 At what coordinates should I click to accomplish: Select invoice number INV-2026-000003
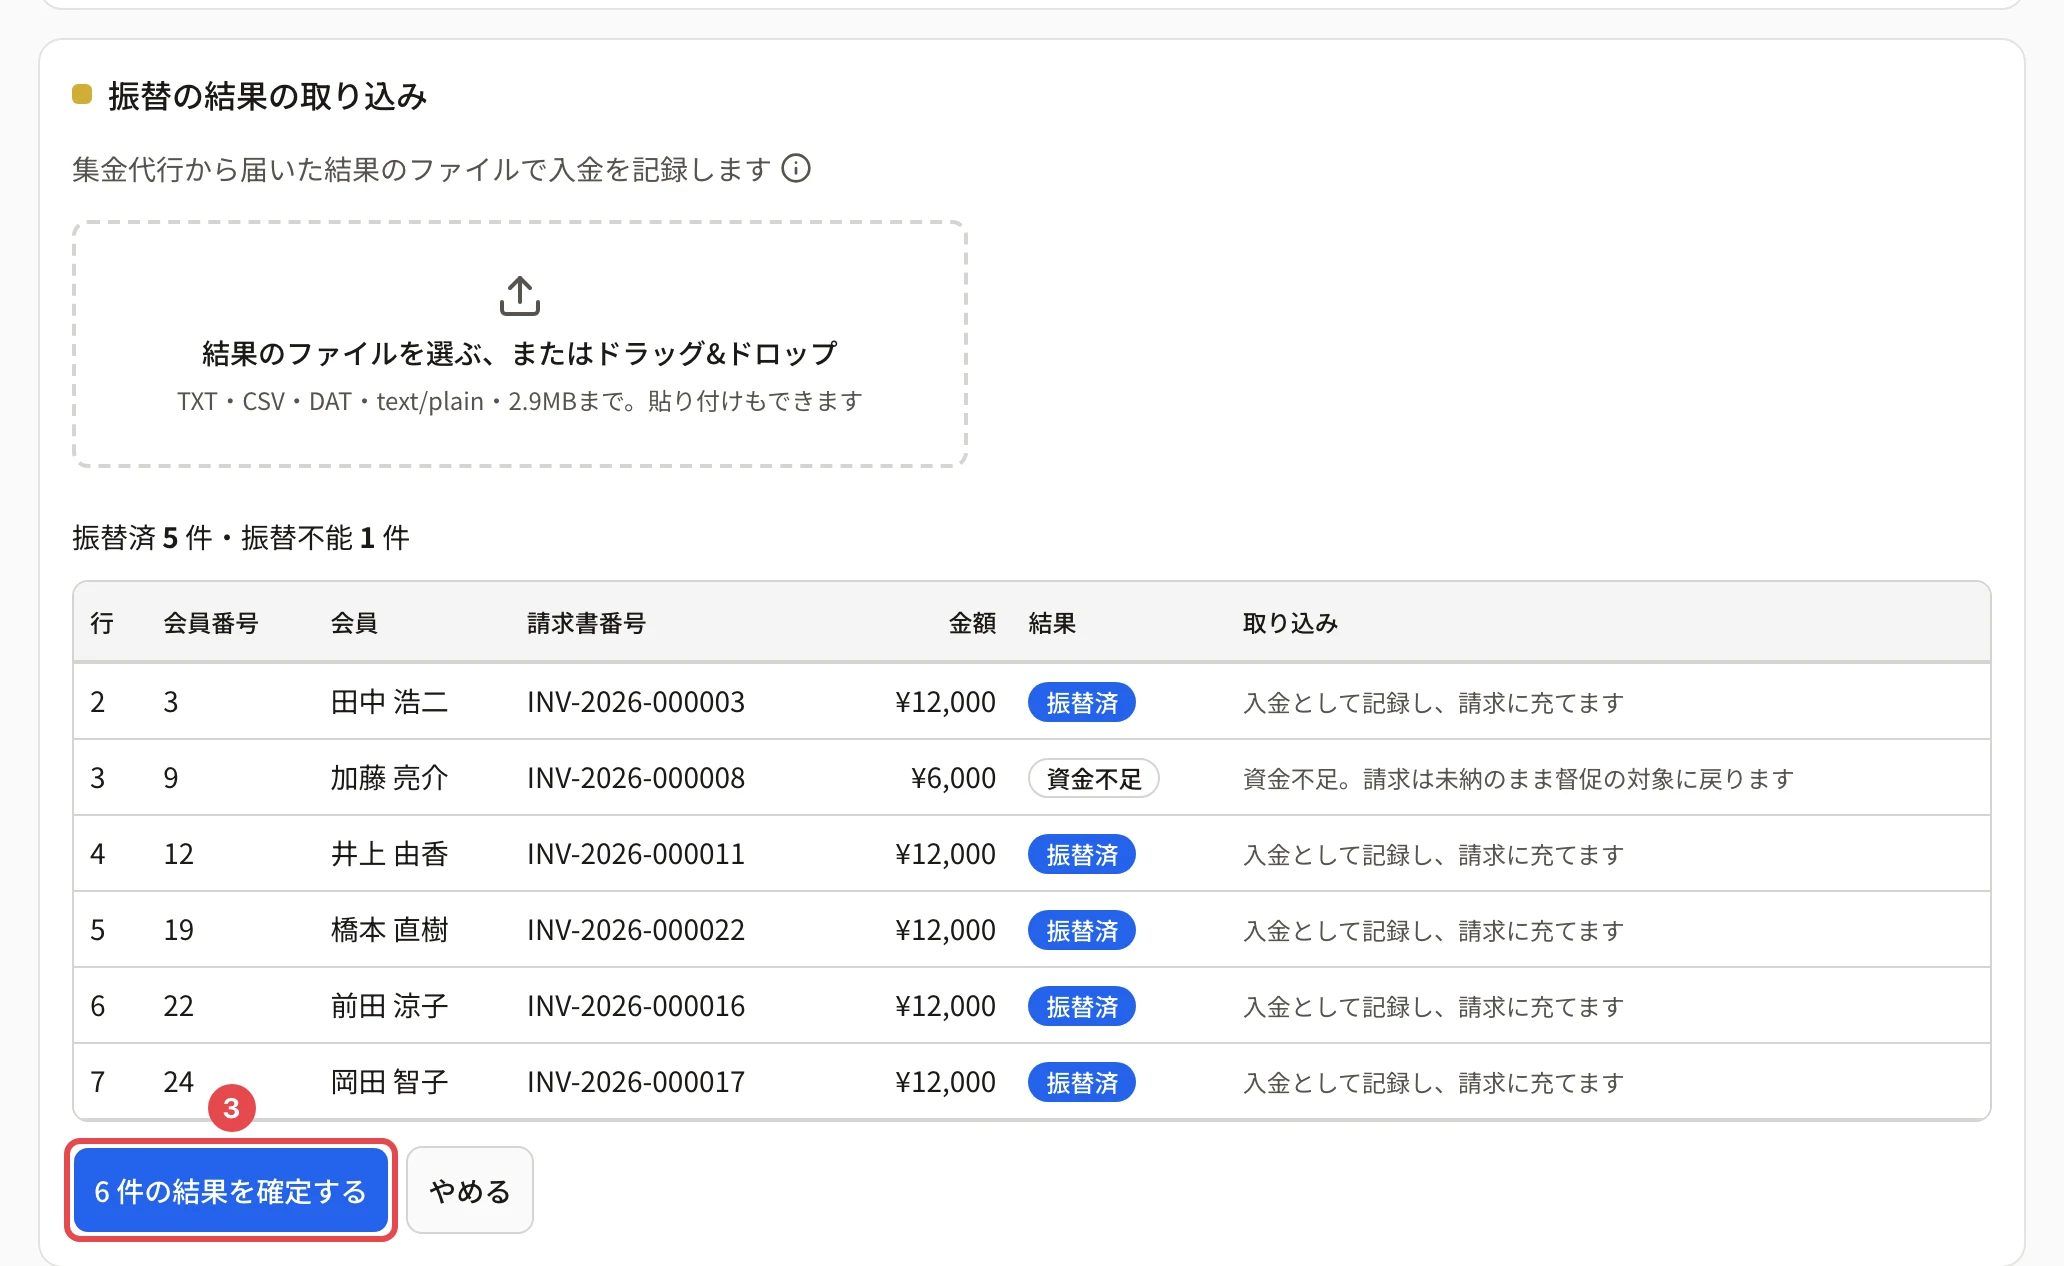pyautogui.click(x=636, y=702)
